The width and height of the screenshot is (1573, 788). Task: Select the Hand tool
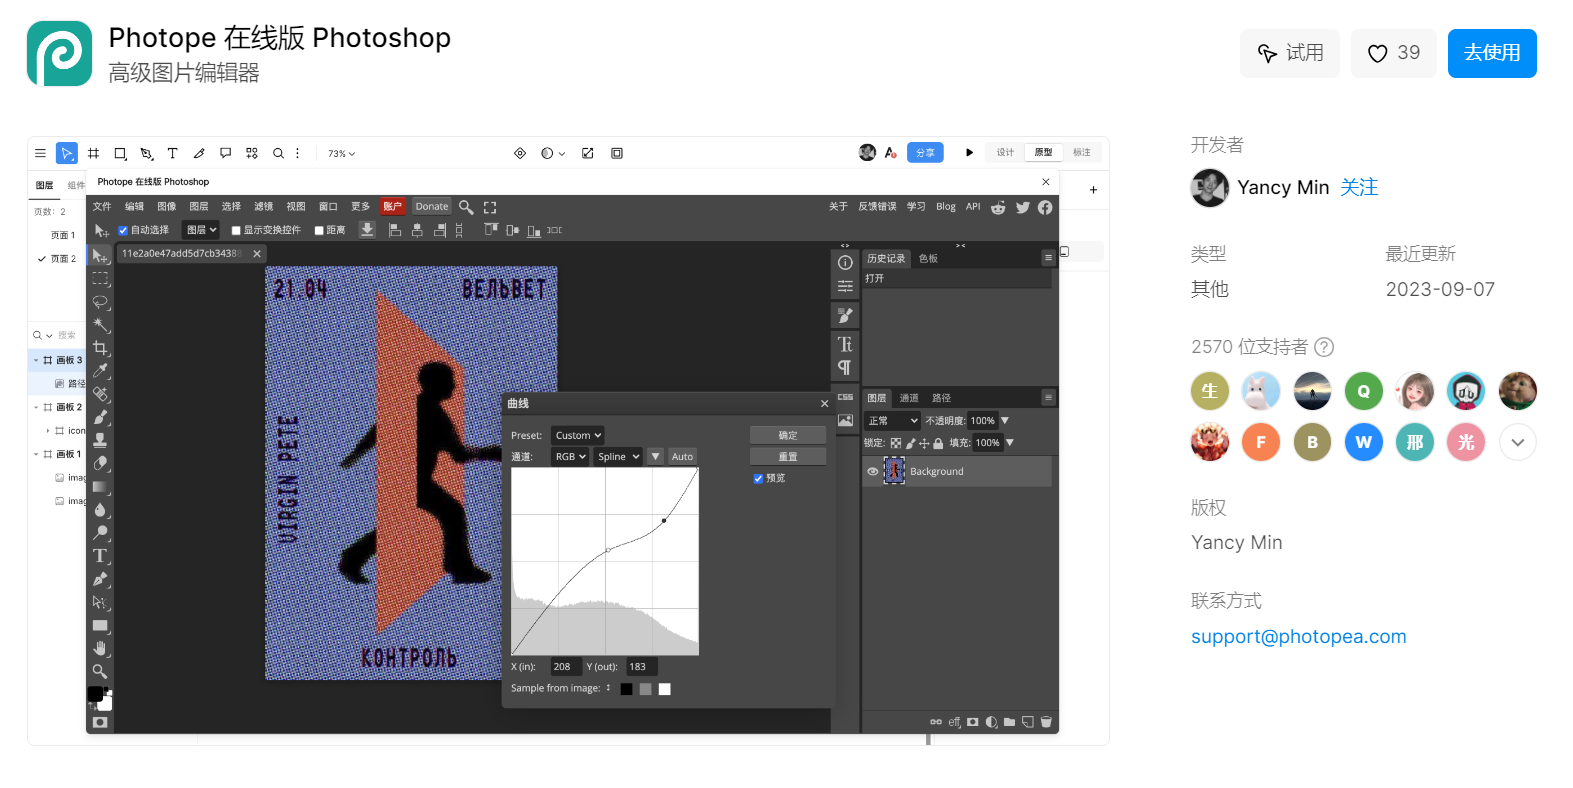coord(100,648)
